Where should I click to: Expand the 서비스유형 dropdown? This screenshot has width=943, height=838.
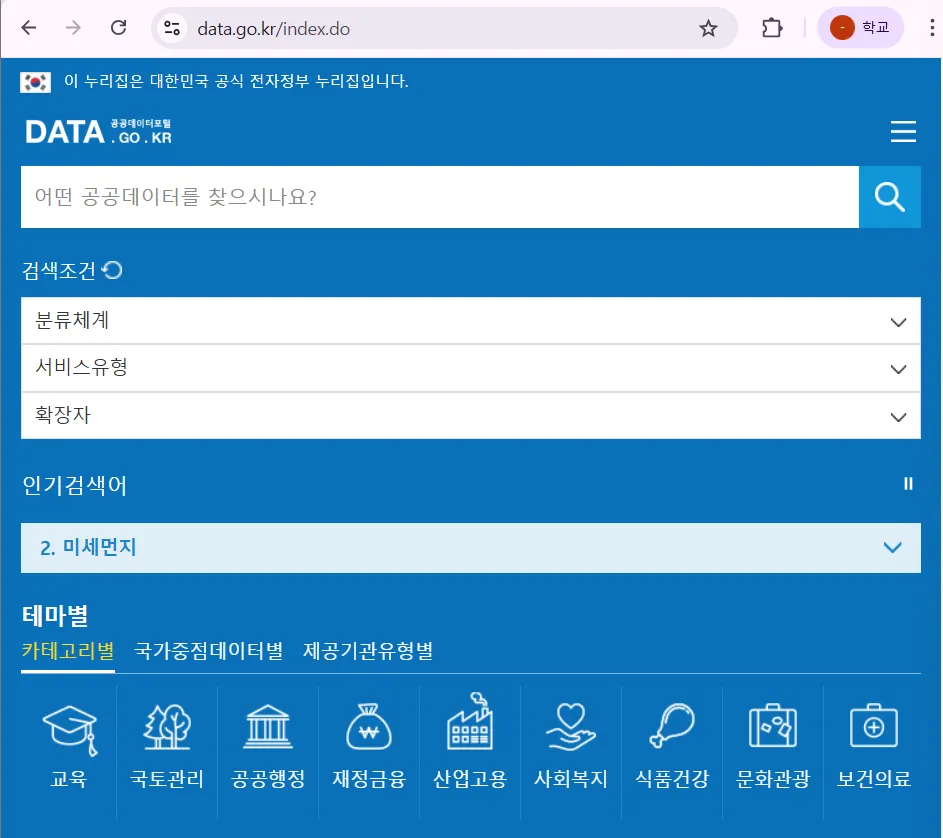471,368
